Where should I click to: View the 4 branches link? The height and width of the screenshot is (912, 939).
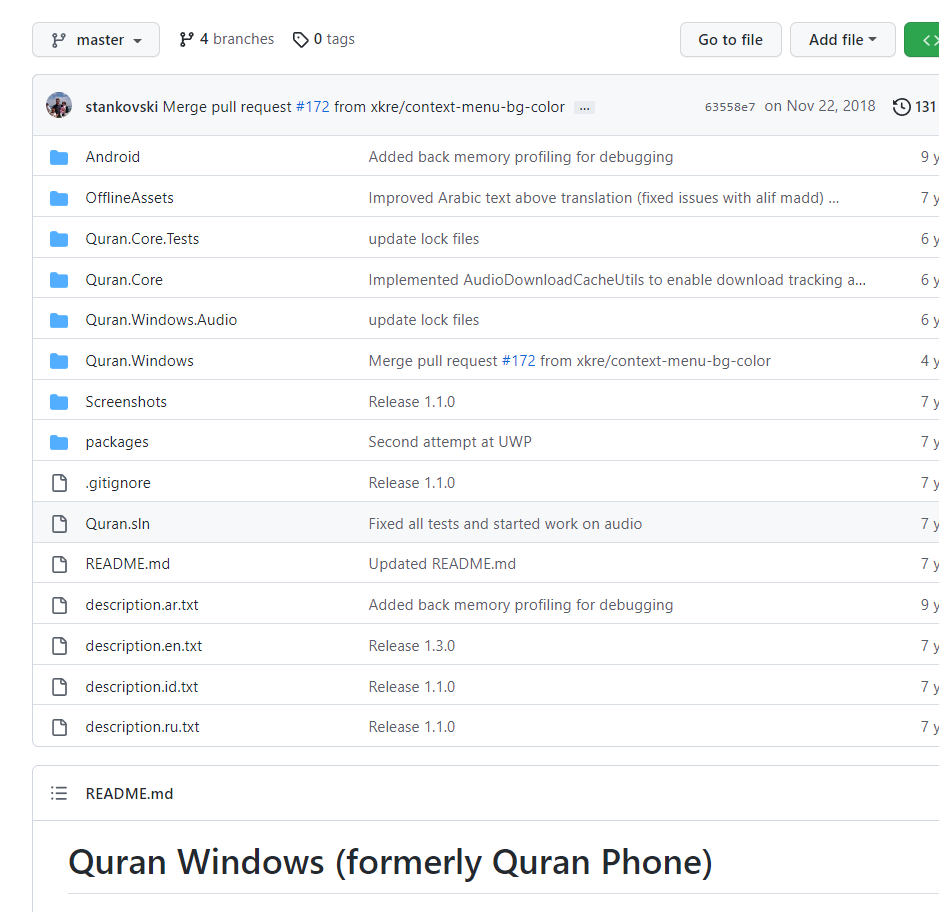tap(226, 39)
